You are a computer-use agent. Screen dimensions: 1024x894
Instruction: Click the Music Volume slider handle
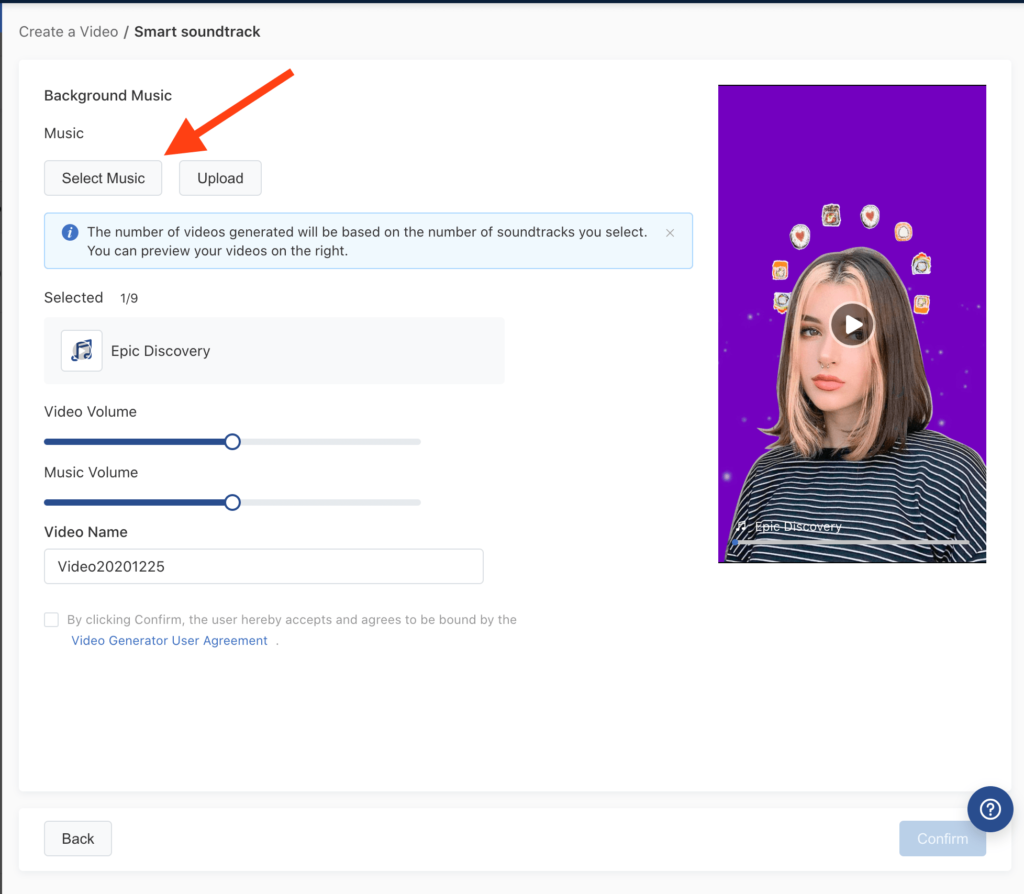click(x=232, y=502)
